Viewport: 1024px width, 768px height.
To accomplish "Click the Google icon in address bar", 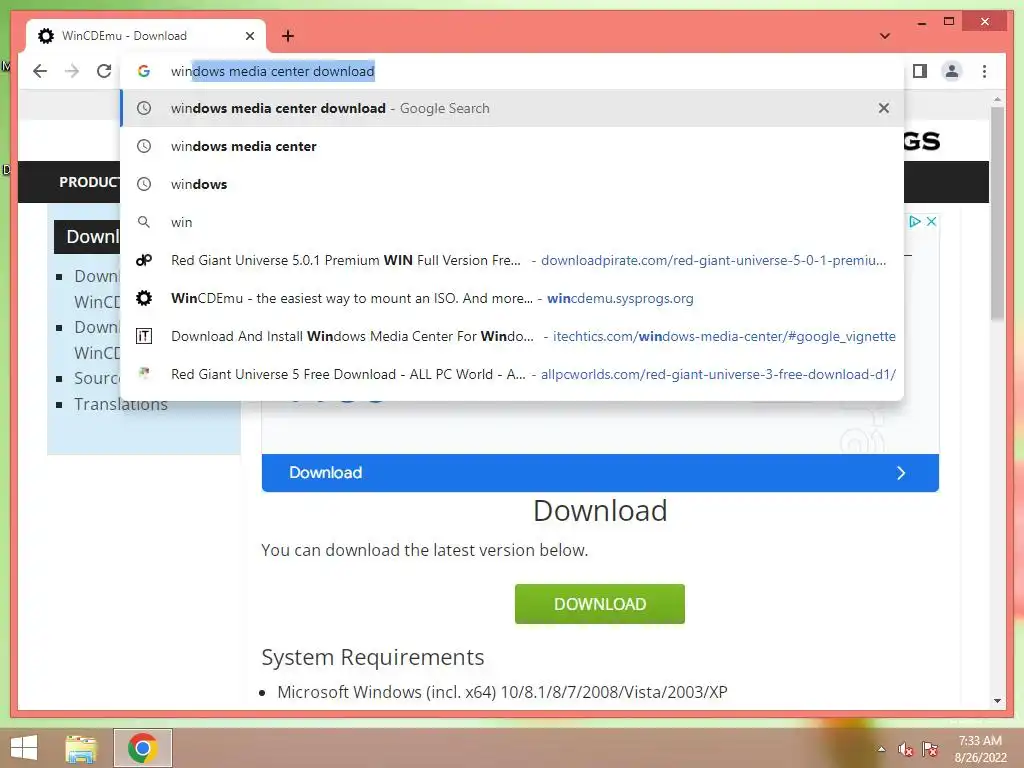I will point(144,71).
